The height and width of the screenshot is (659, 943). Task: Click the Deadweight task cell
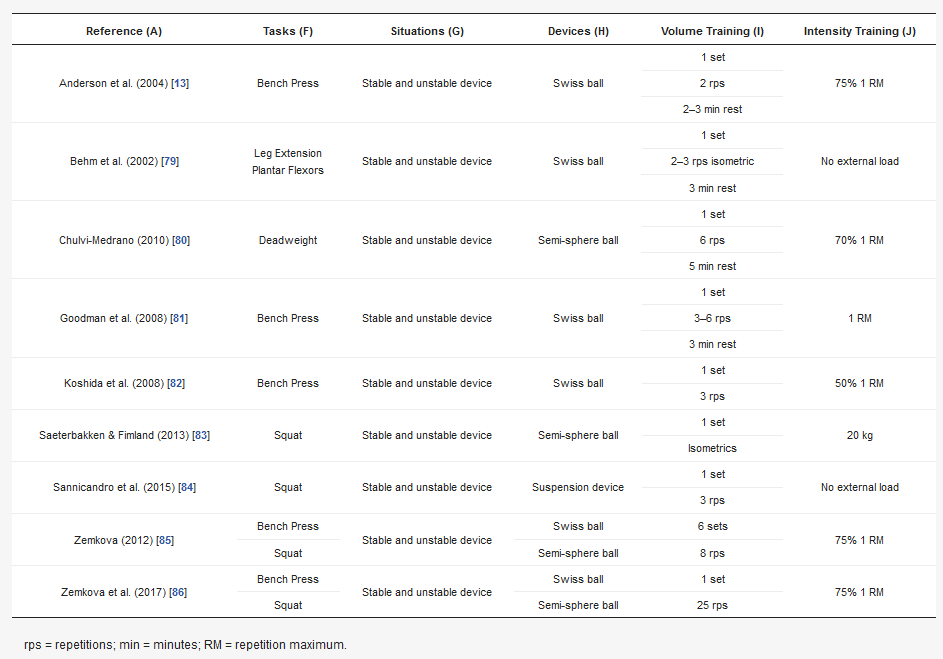point(288,241)
